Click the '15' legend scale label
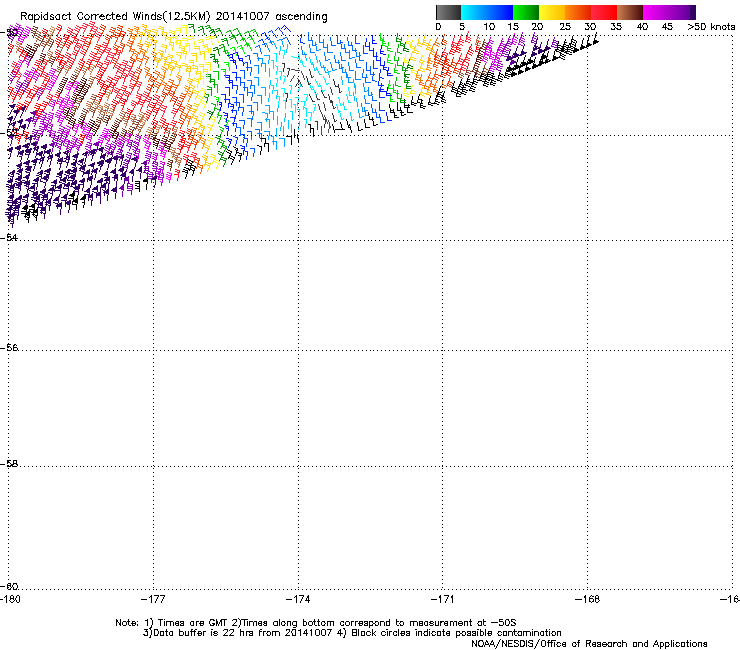Image resolution: width=740 pixels, height=650 pixels. (x=513, y=27)
